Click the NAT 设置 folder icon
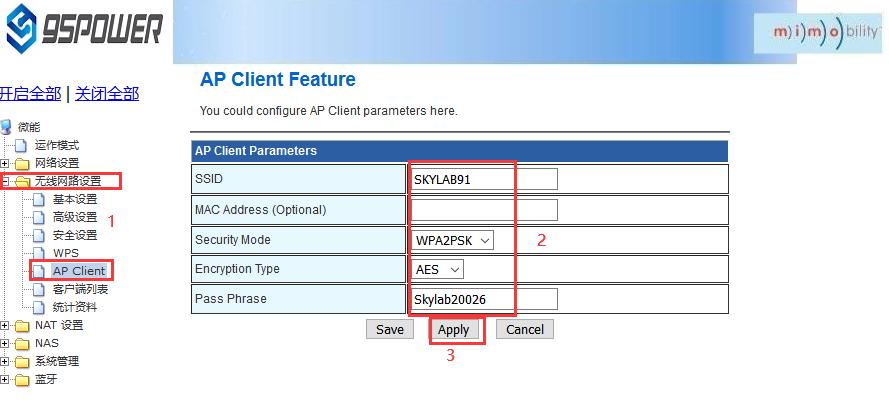Screen dimensions: 889x402 tap(23, 325)
